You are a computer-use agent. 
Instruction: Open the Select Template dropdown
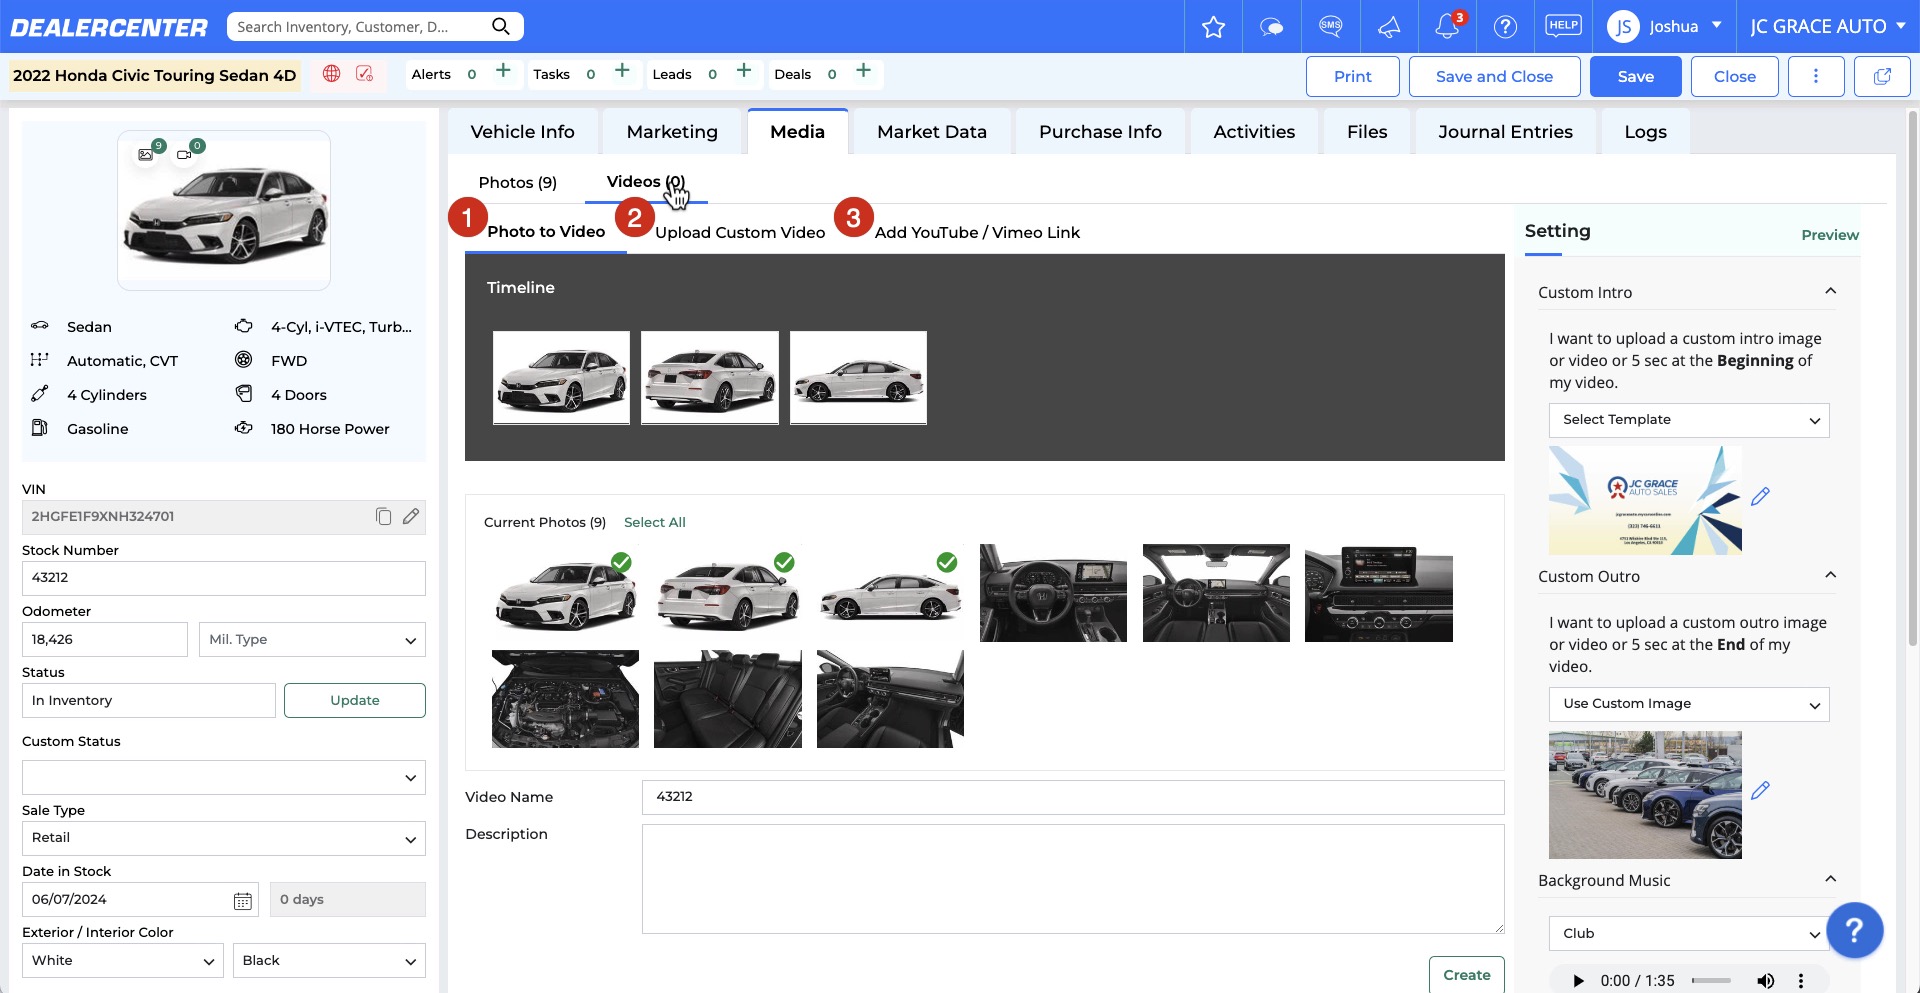(x=1689, y=421)
